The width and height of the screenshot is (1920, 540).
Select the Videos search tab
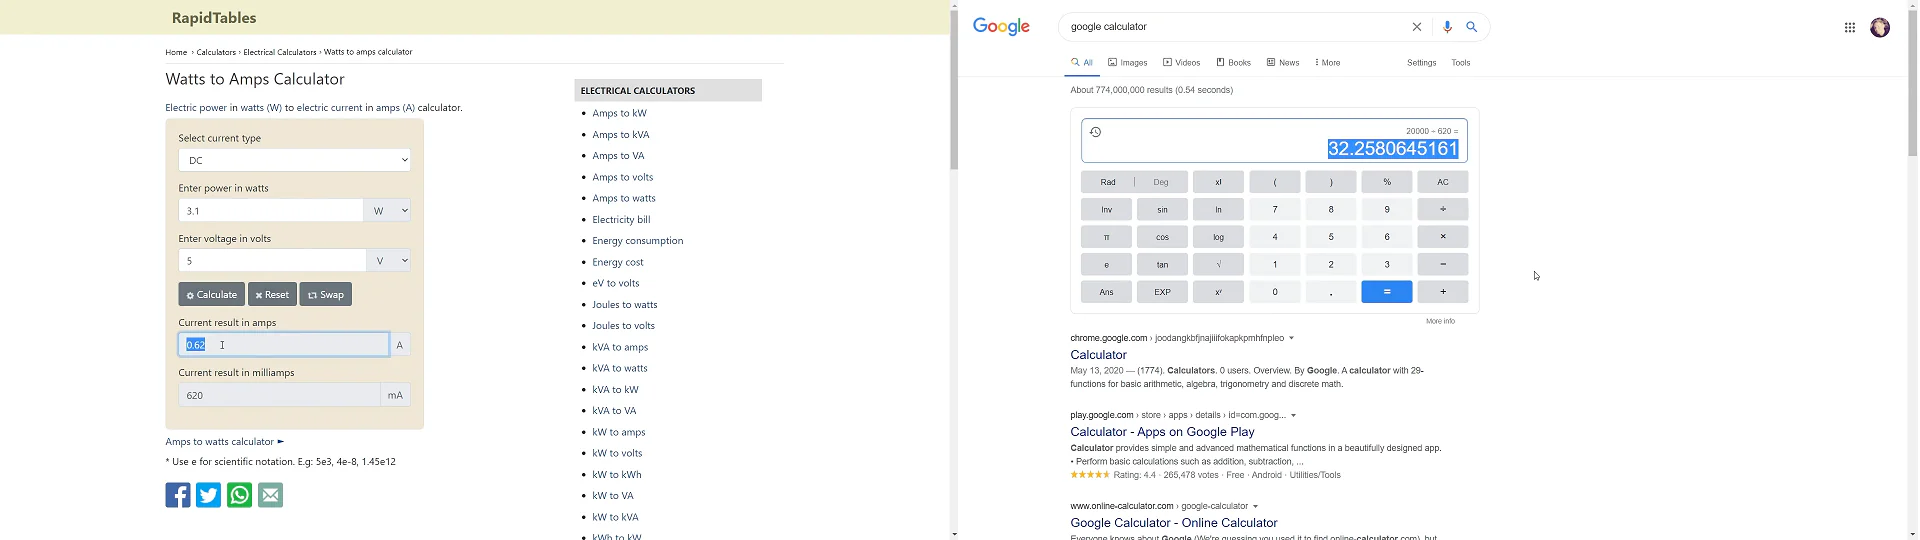(1181, 62)
